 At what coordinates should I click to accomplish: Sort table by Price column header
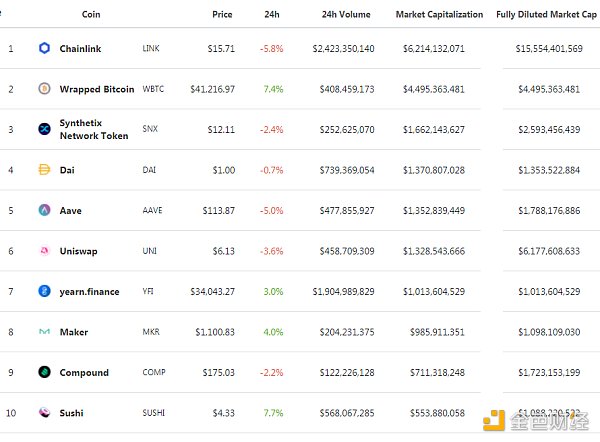(x=222, y=15)
